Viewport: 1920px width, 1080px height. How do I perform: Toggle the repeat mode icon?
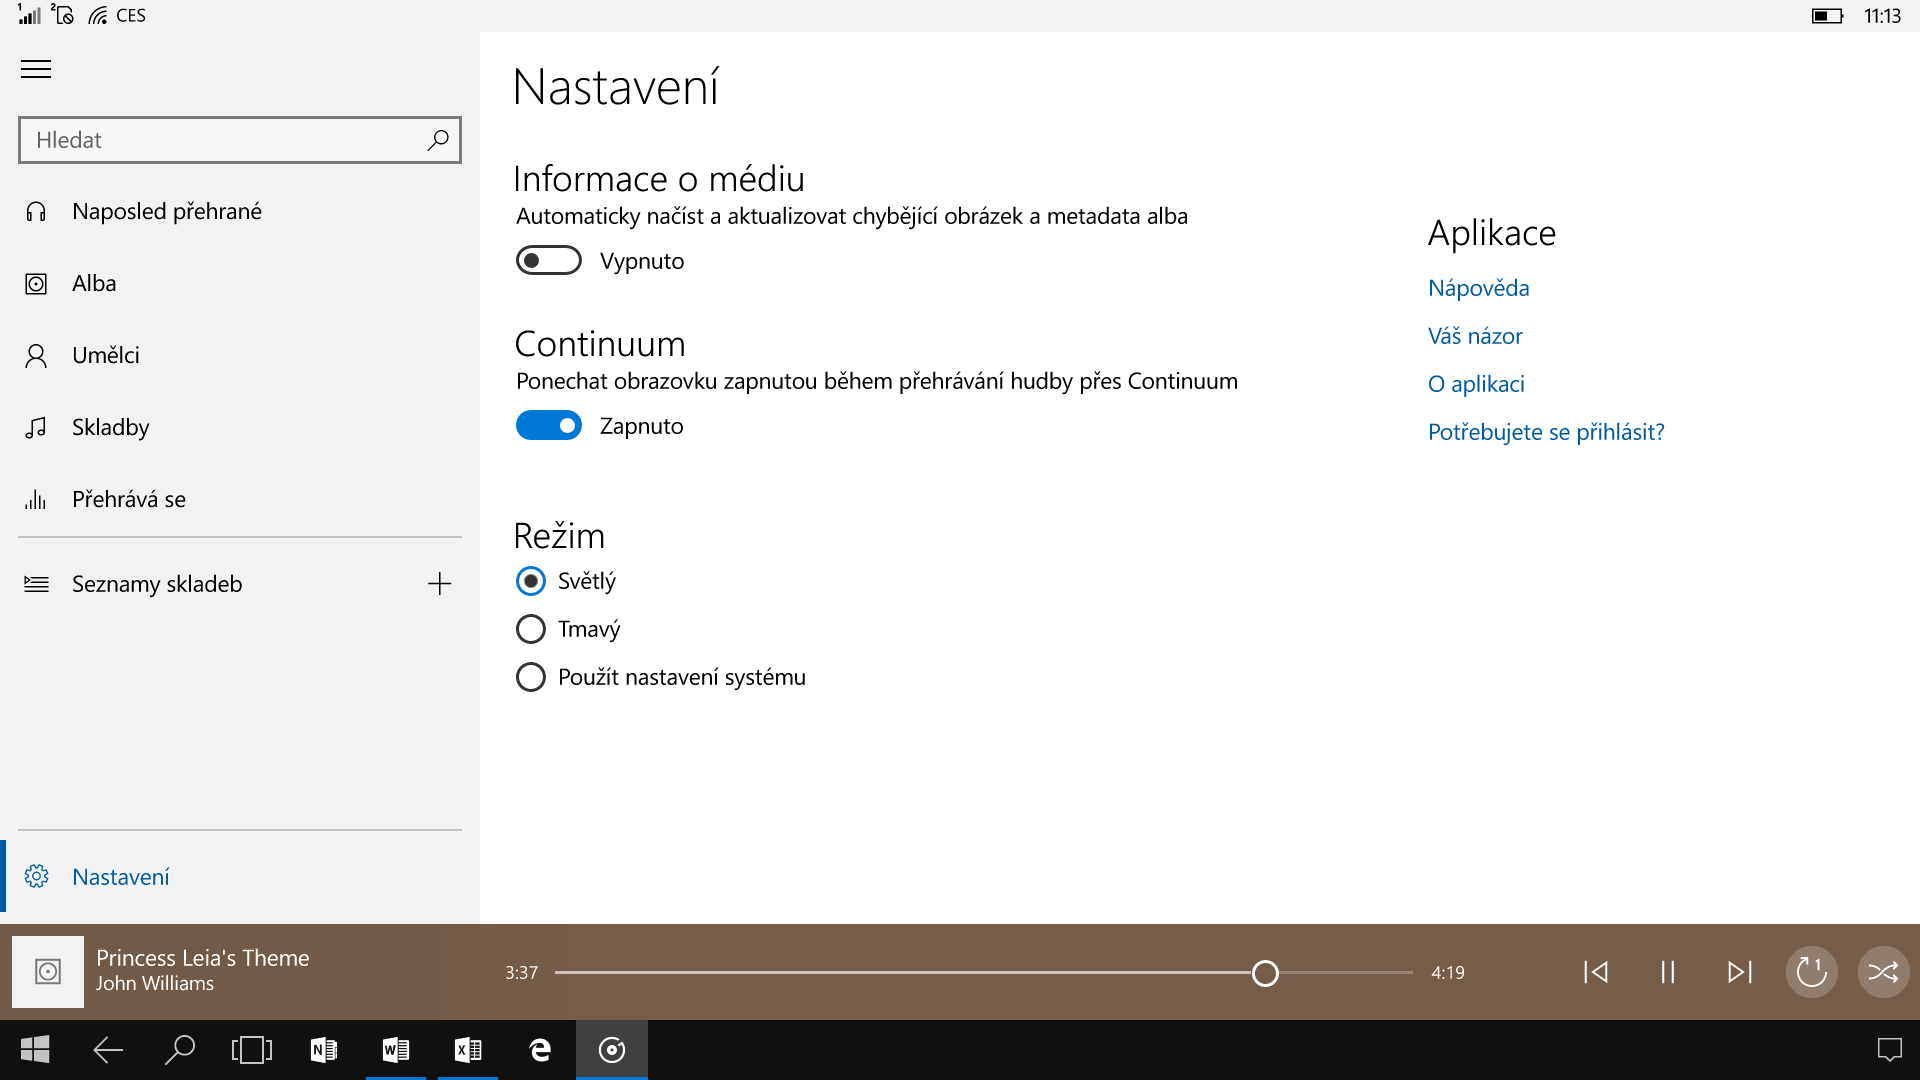(x=1811, y=971)
